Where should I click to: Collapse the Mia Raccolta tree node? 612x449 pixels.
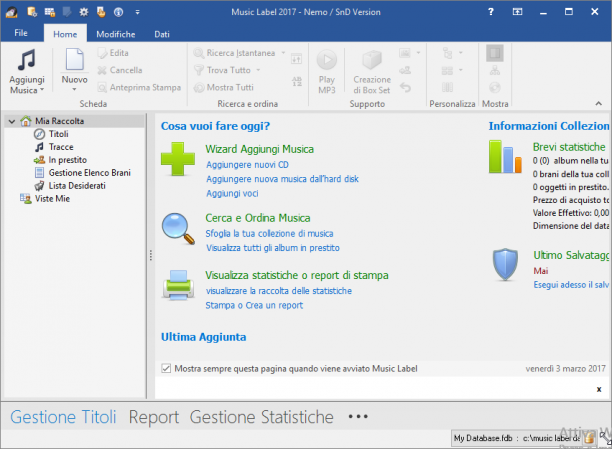[12, 121]
